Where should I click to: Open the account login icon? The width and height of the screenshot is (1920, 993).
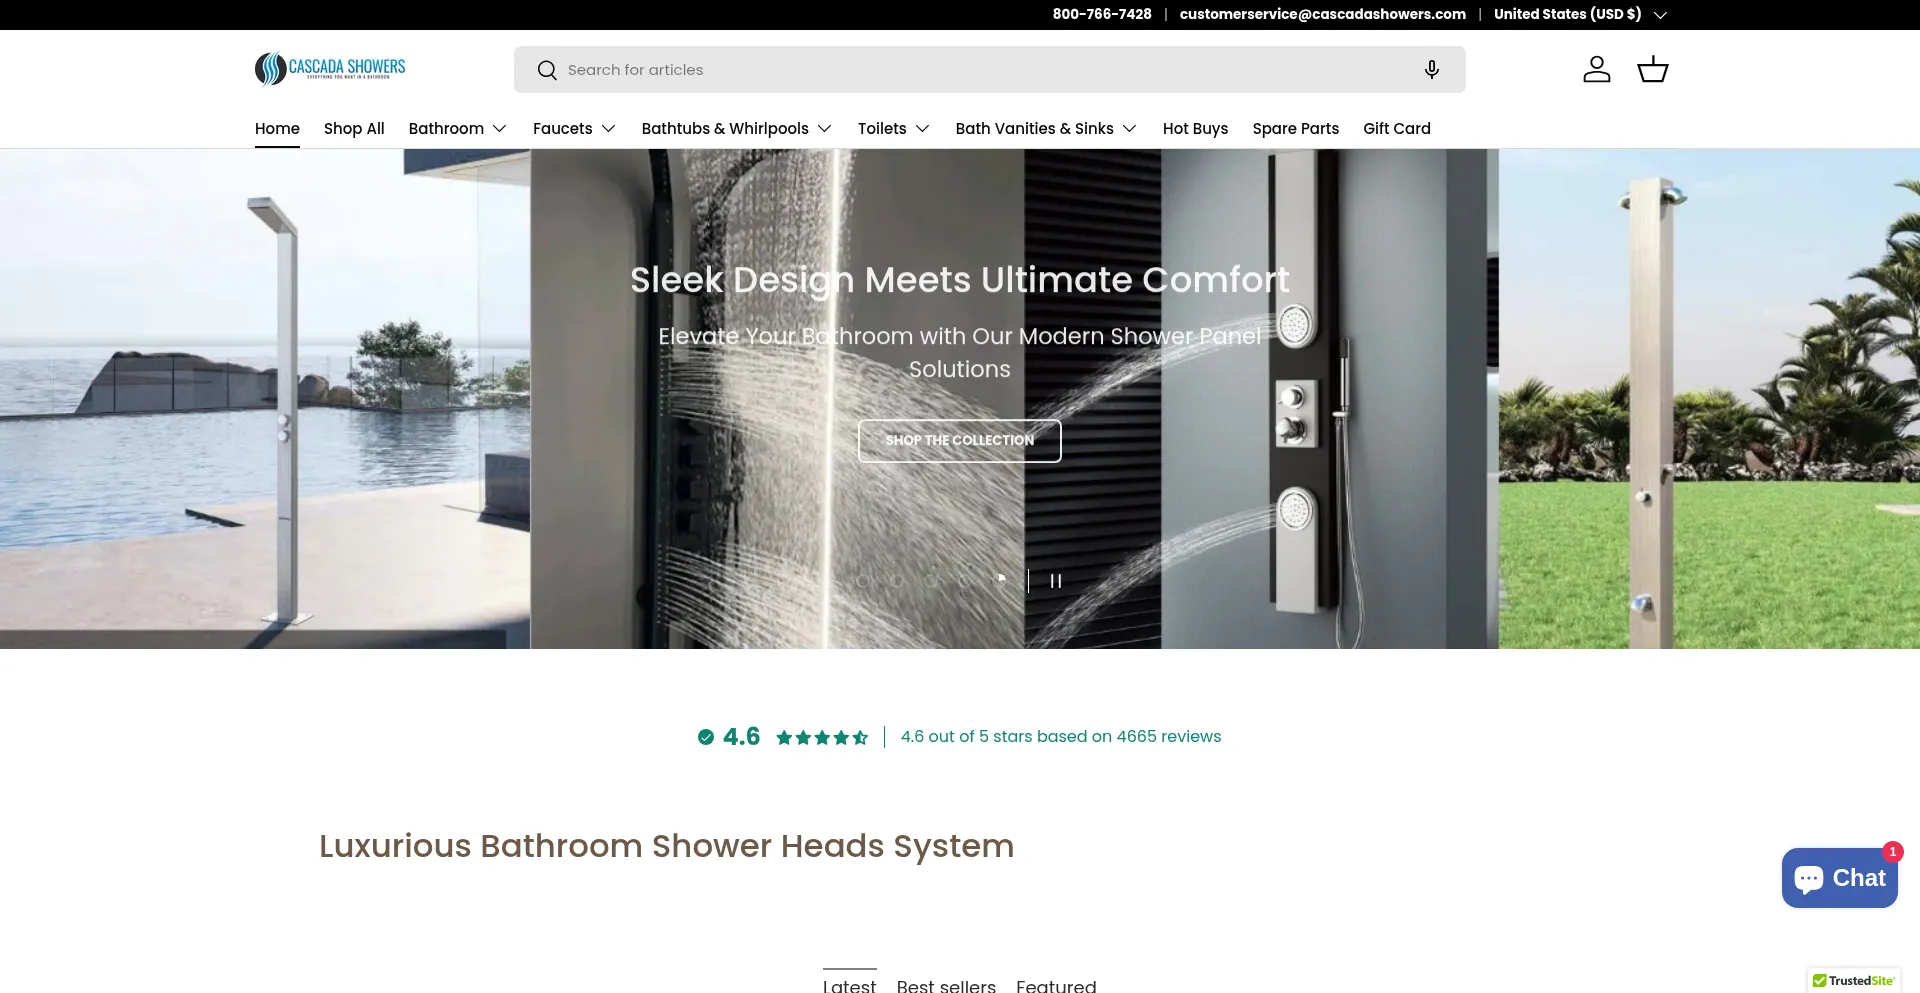tap(1597, 69)
